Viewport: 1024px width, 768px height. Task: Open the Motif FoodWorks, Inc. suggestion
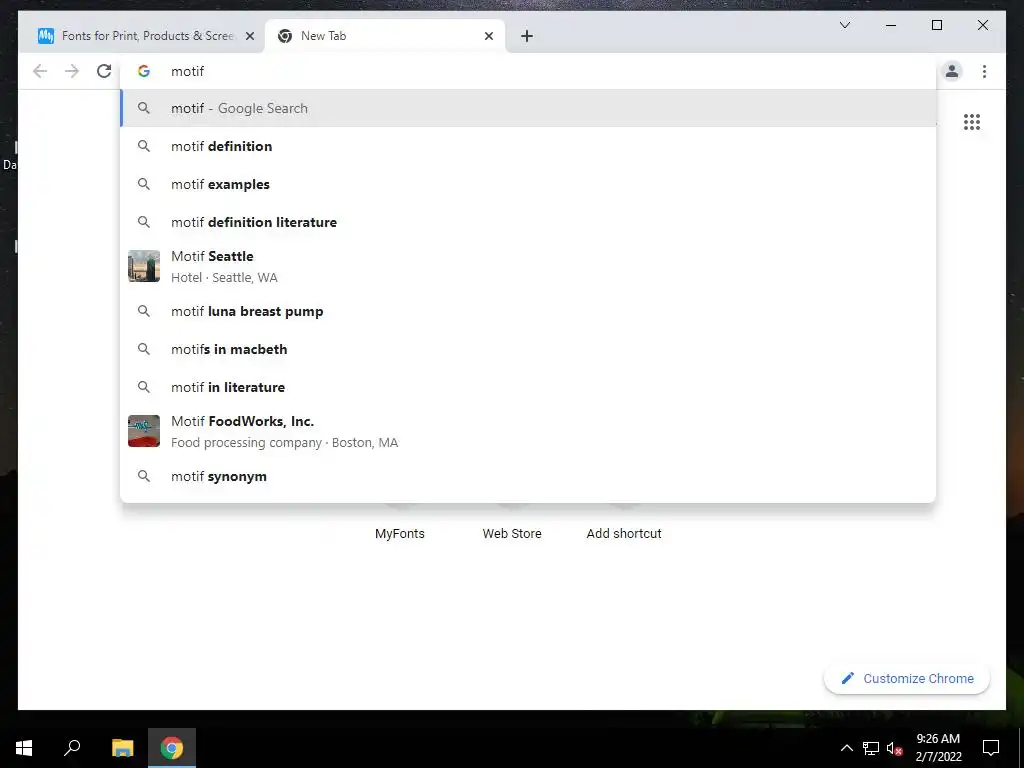pos(528,432)
